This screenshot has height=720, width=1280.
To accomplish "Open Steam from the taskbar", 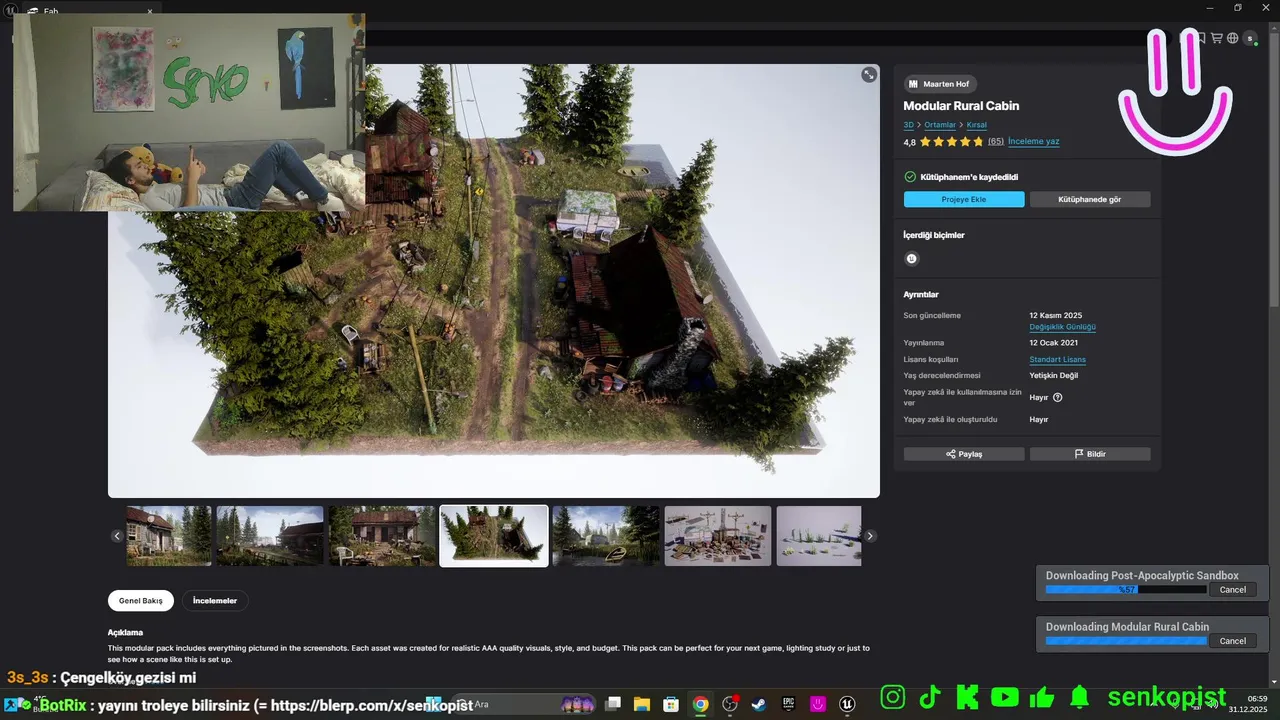I will (x=759, y=704).
